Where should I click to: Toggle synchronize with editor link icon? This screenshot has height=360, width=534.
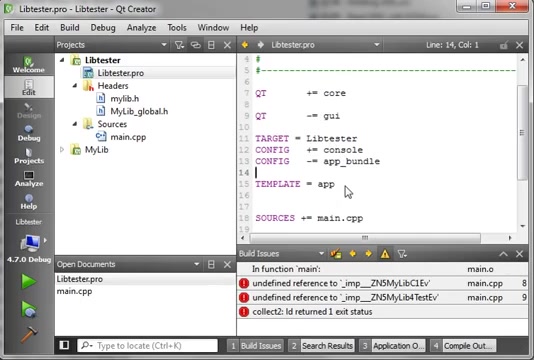195,45
